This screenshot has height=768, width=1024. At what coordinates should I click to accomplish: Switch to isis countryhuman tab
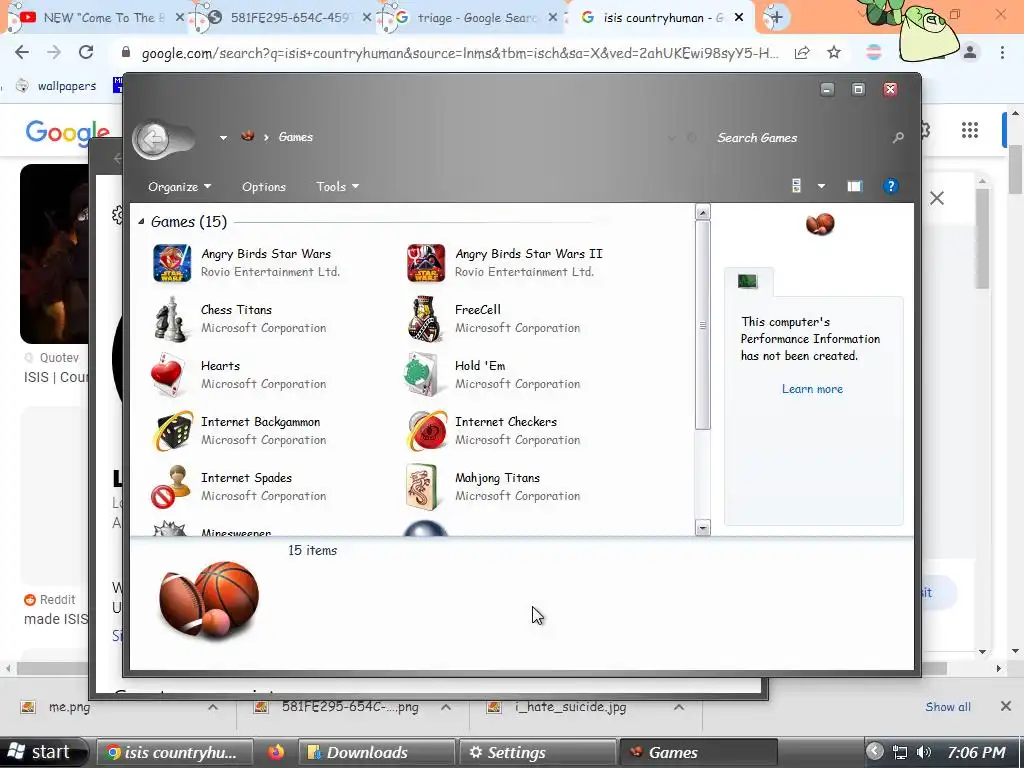point(664,18)
